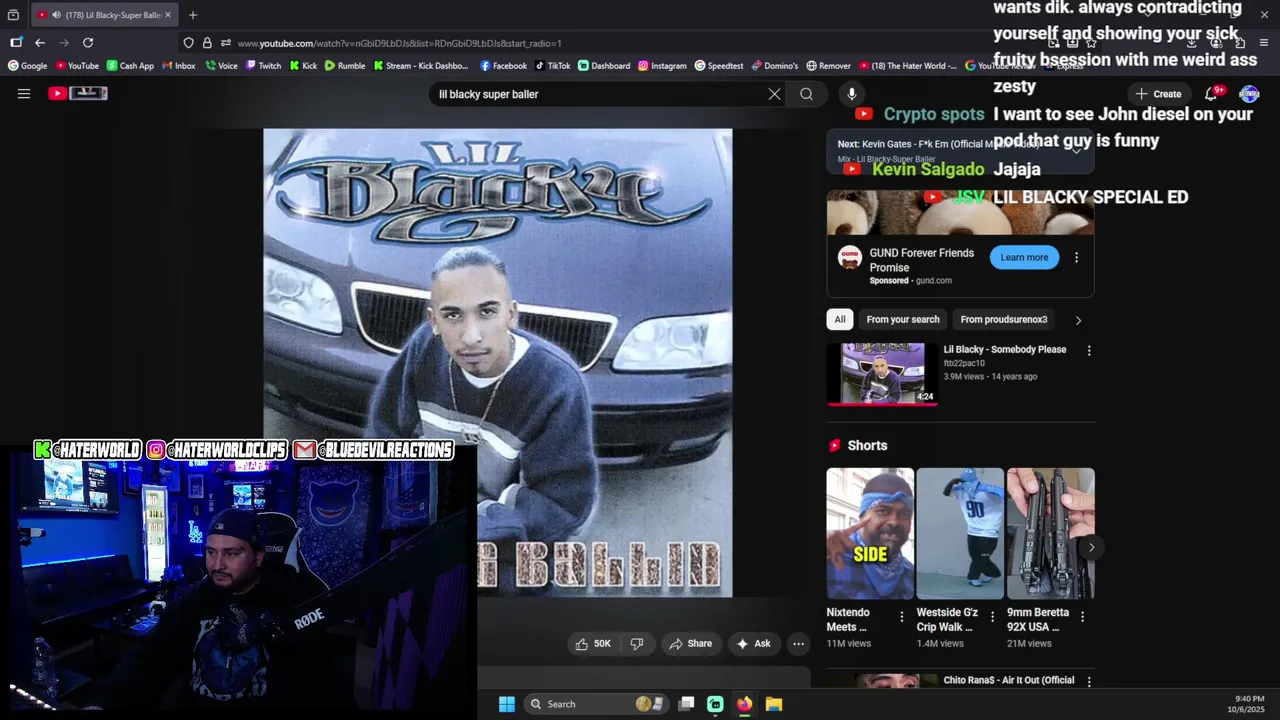Click the address bar URL

pos(399,43)
